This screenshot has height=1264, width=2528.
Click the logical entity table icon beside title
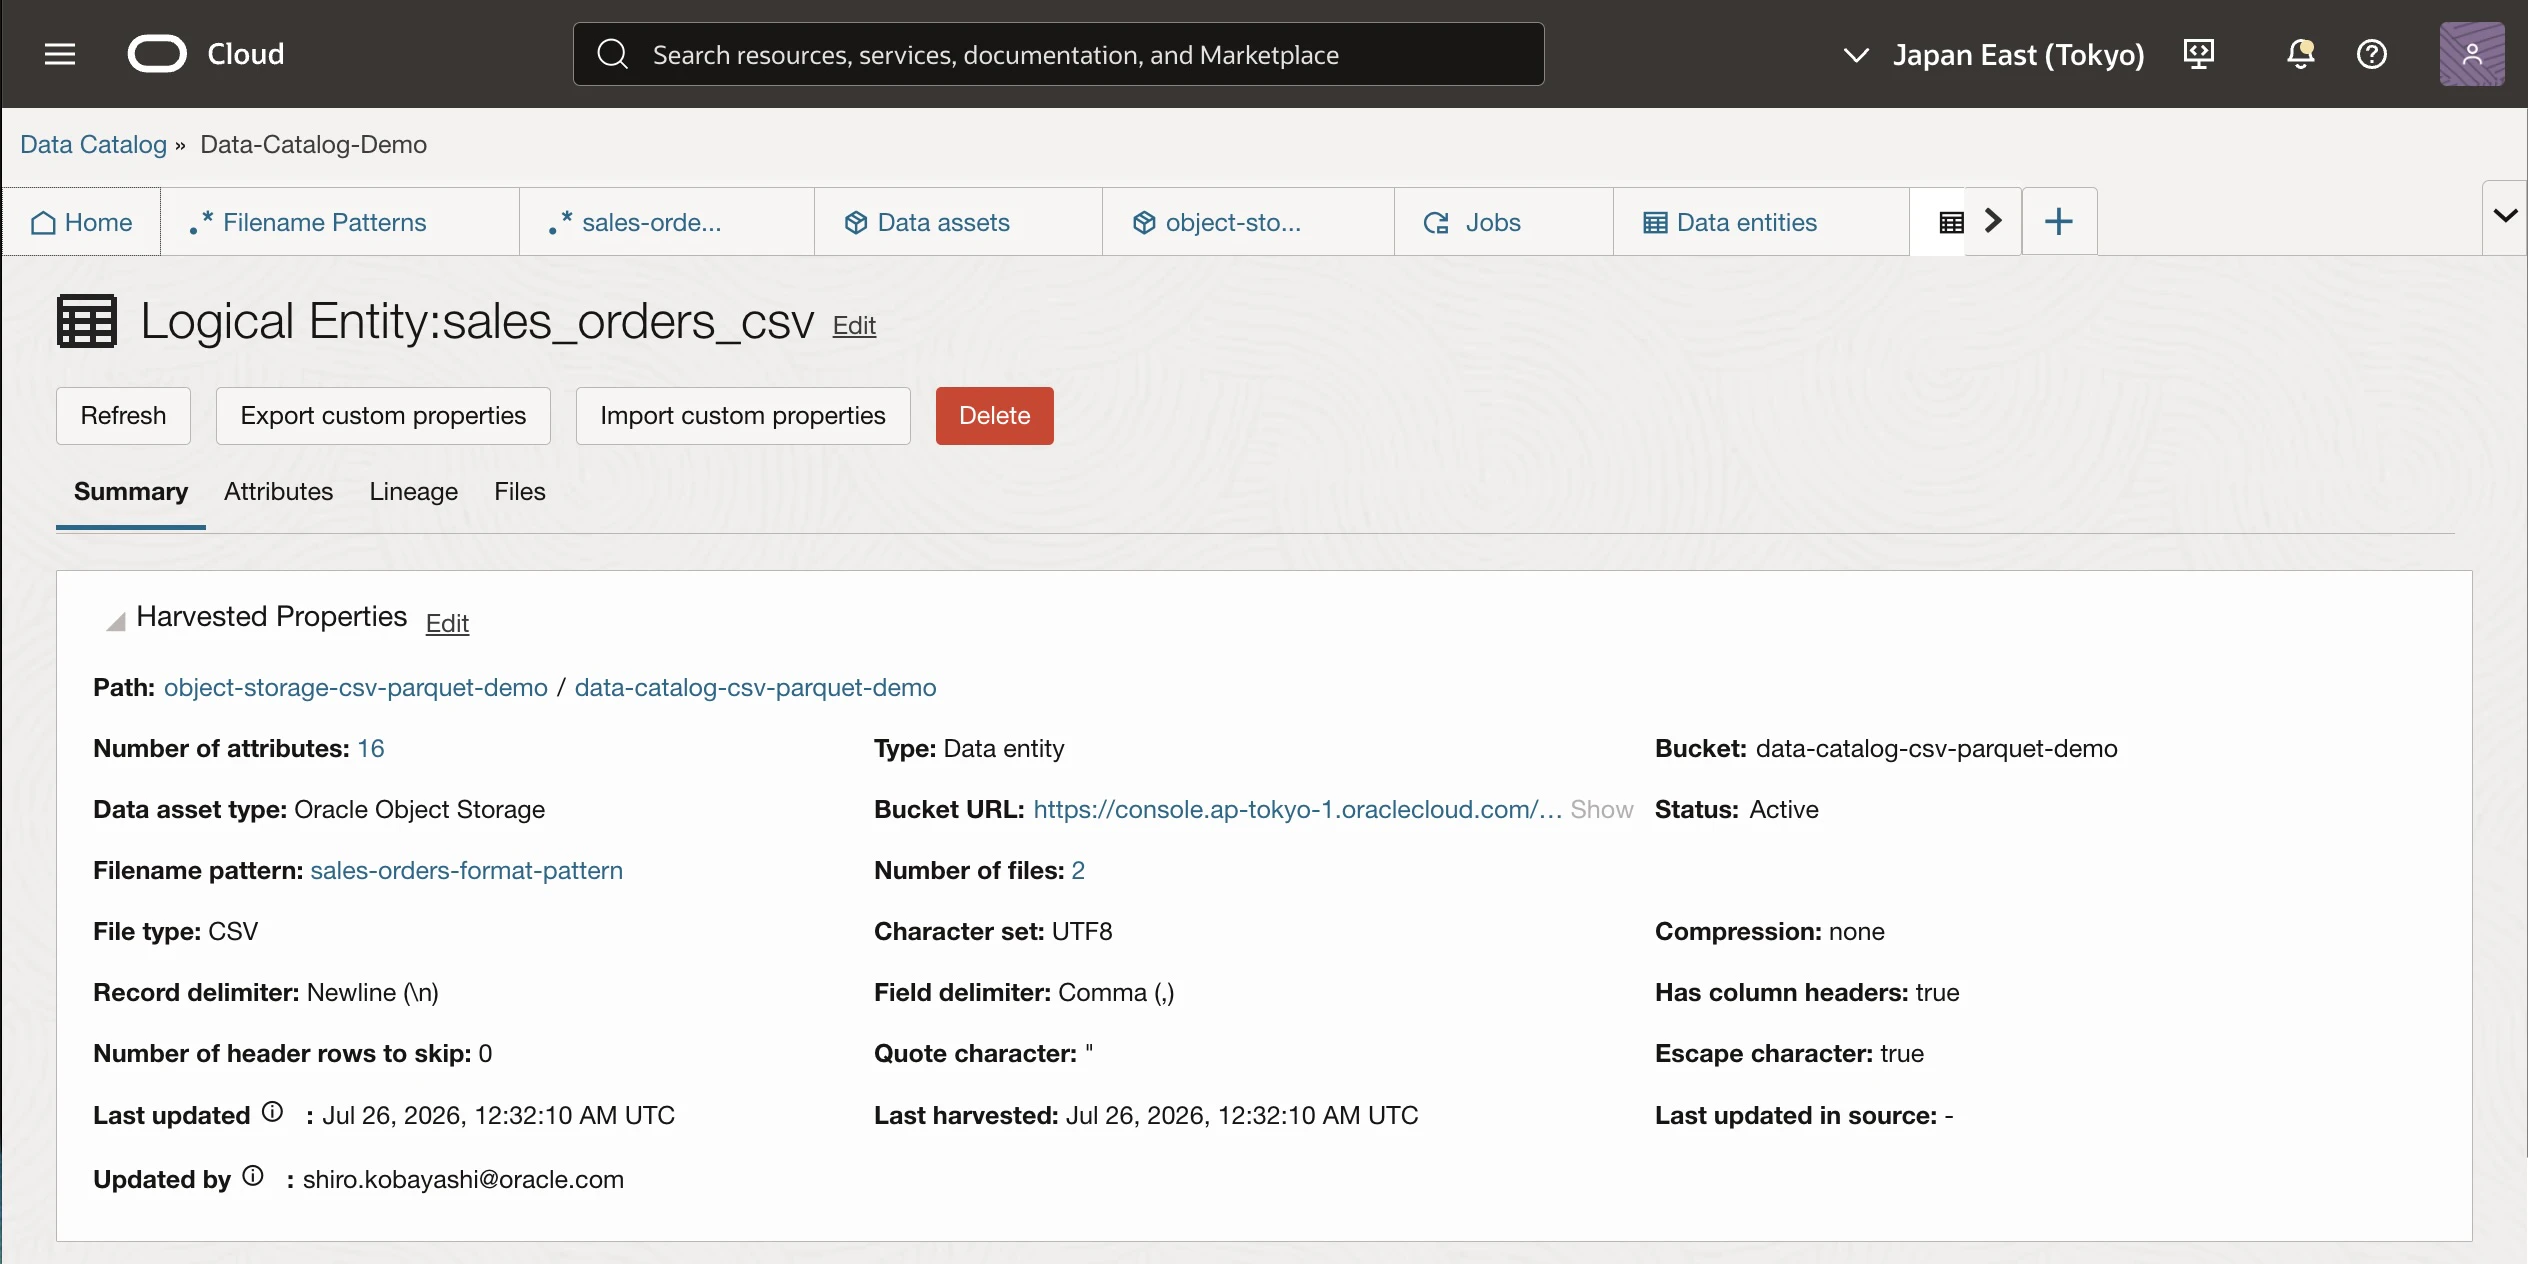coord(87,321)
